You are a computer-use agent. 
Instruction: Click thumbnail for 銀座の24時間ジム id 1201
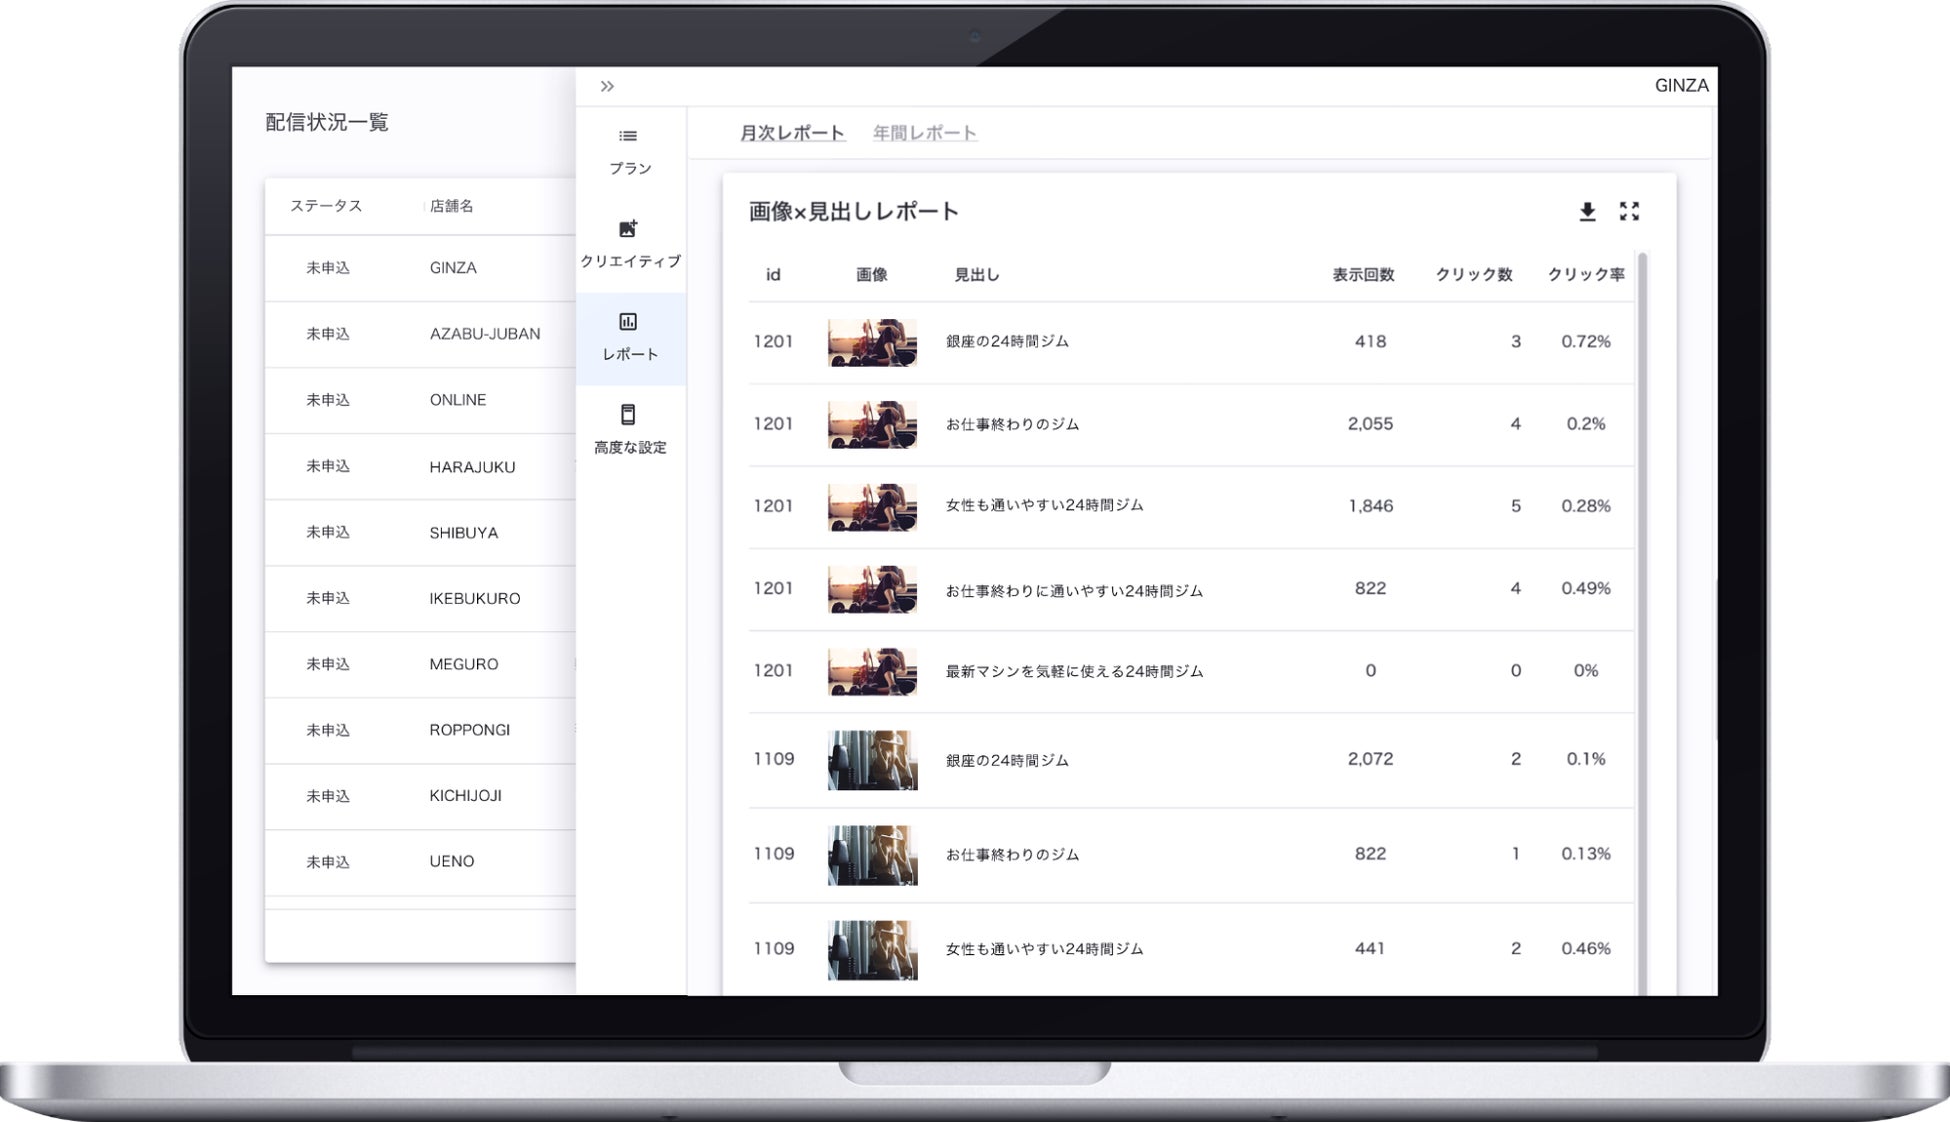coord(872,342)
